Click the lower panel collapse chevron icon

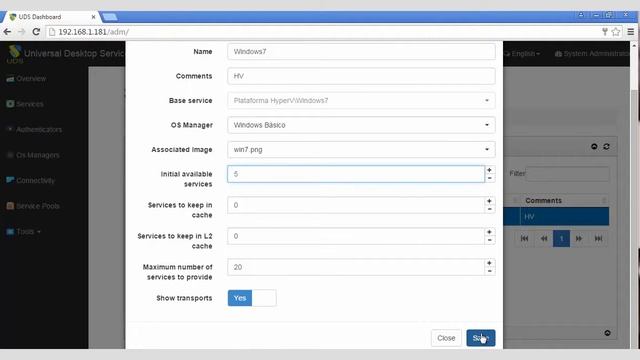pyautogui.click(x=607, y=333)
